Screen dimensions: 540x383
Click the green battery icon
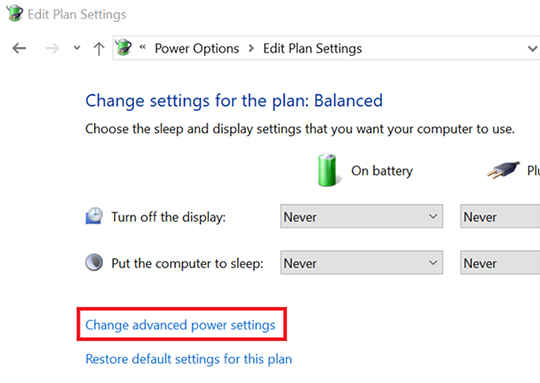point(327,170)
